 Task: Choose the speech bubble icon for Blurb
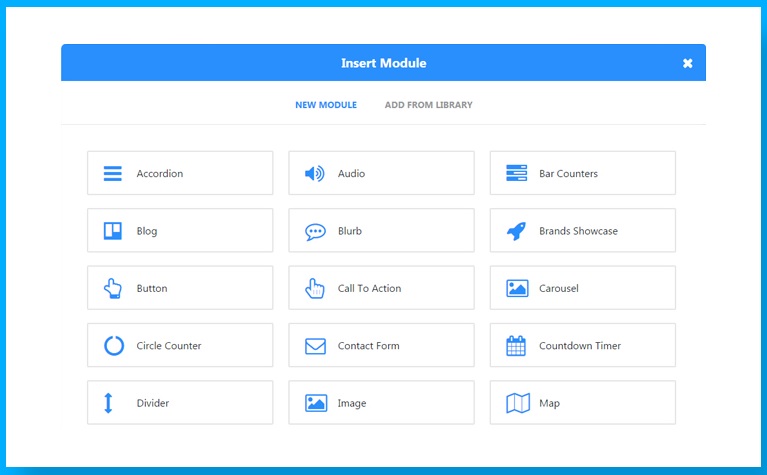coord(315,231)
